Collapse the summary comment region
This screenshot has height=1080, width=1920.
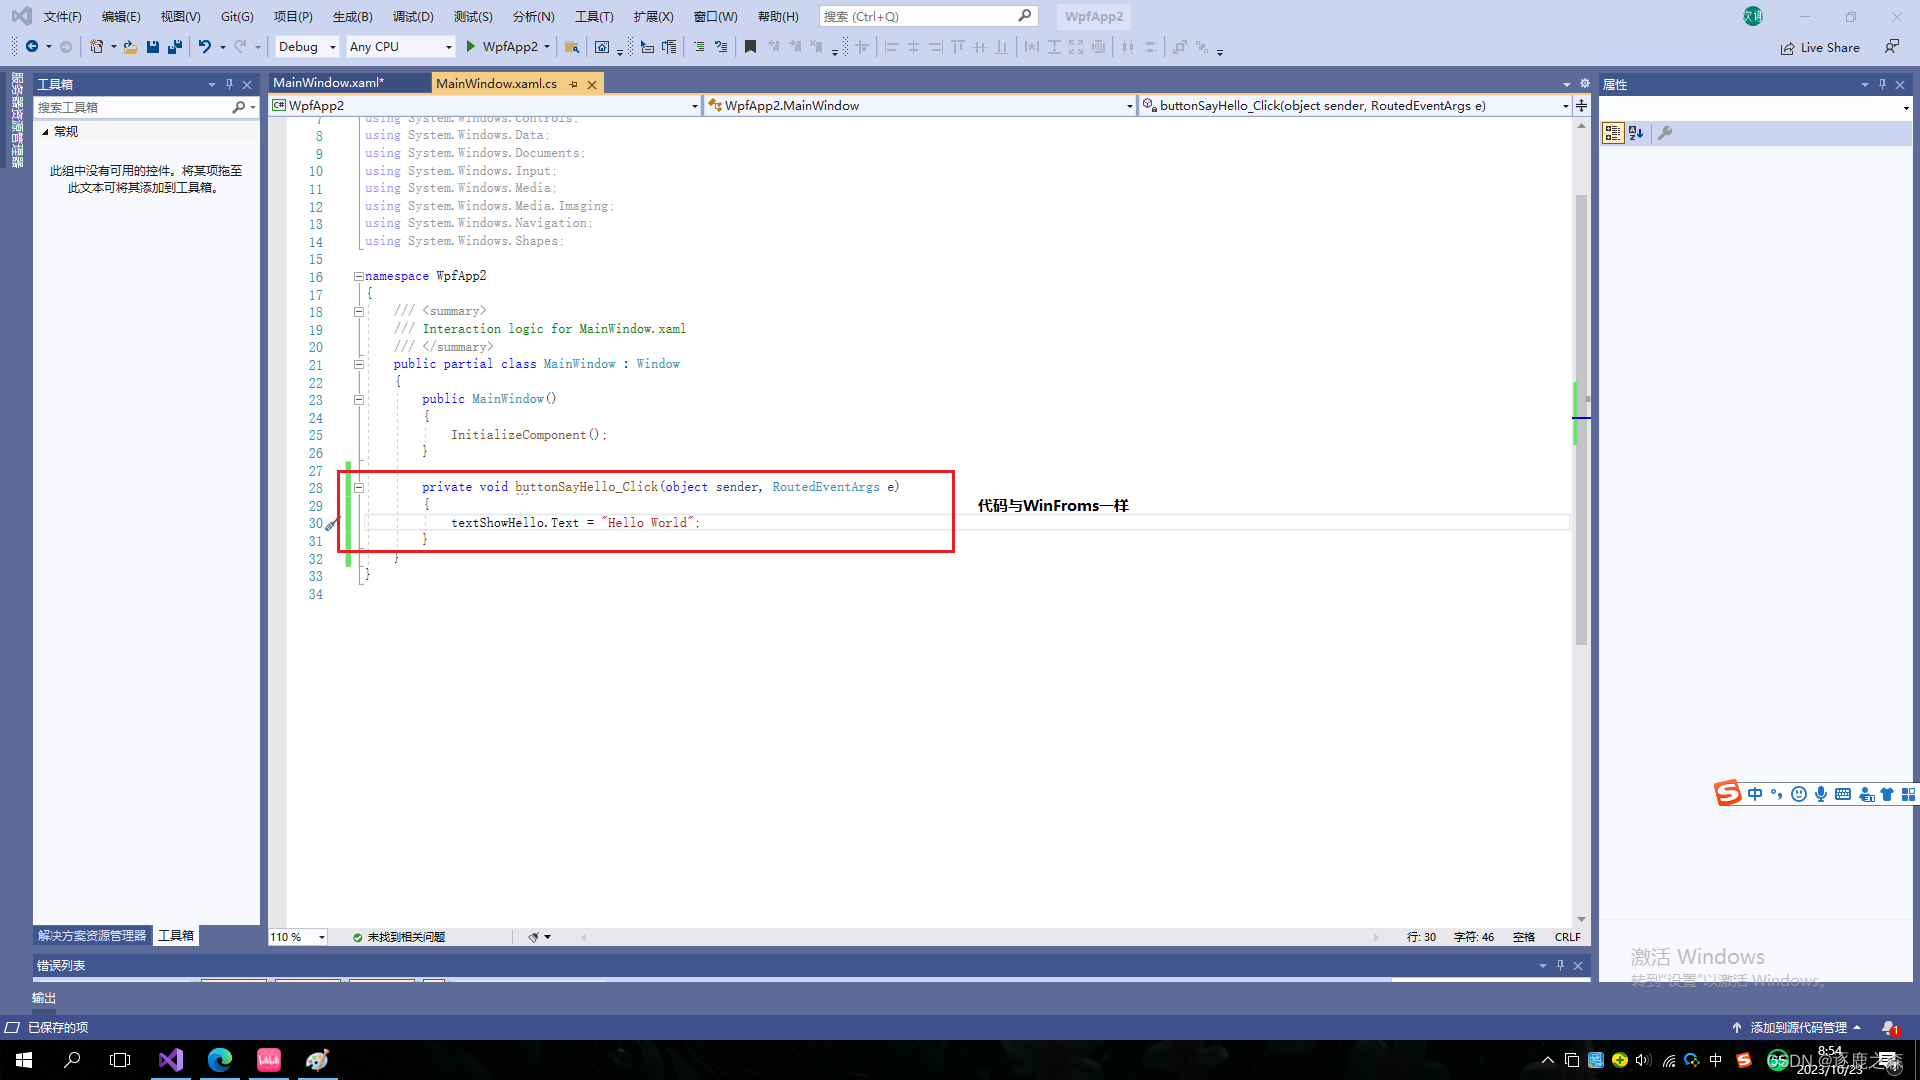click(358, 311)
